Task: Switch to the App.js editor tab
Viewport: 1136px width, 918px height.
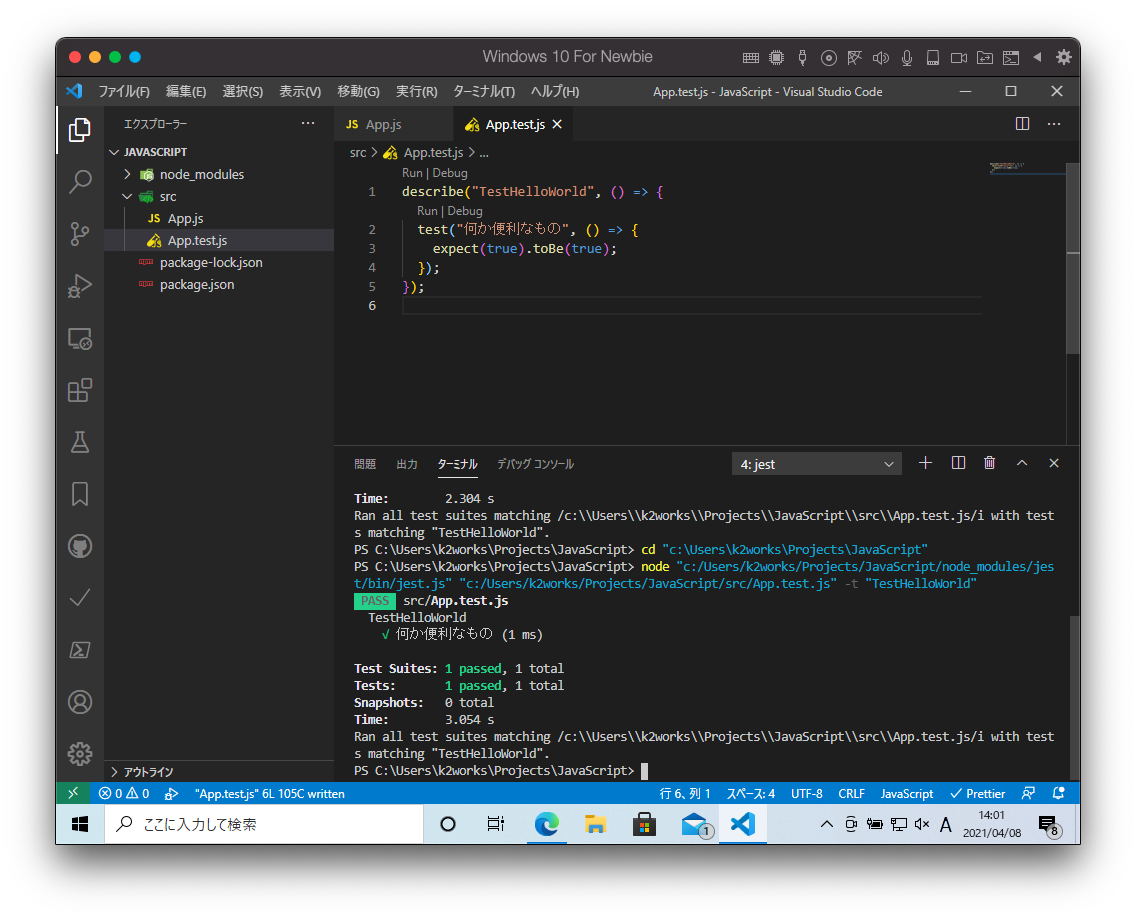Action: pyautogui.click(x=383, y=125)
